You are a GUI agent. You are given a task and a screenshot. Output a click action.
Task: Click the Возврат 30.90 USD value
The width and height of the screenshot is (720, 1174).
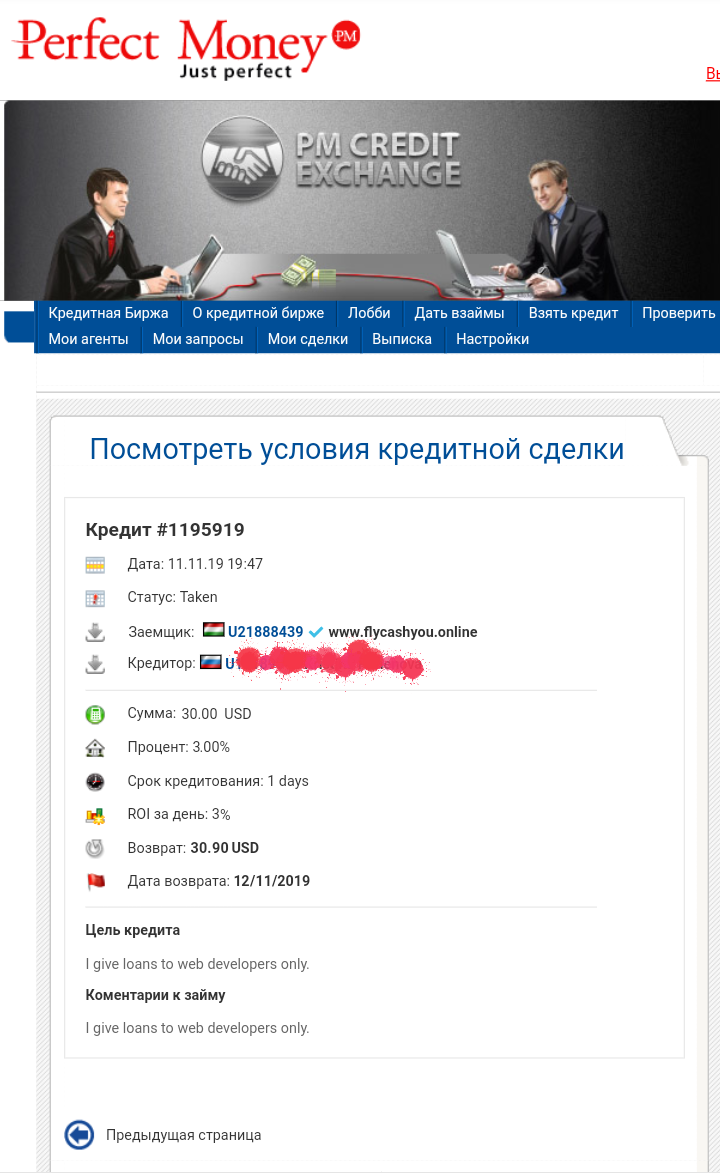click(x=225, y=848)
